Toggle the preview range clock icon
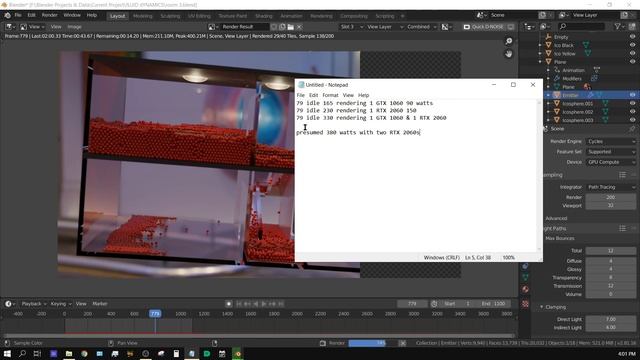 434,304
